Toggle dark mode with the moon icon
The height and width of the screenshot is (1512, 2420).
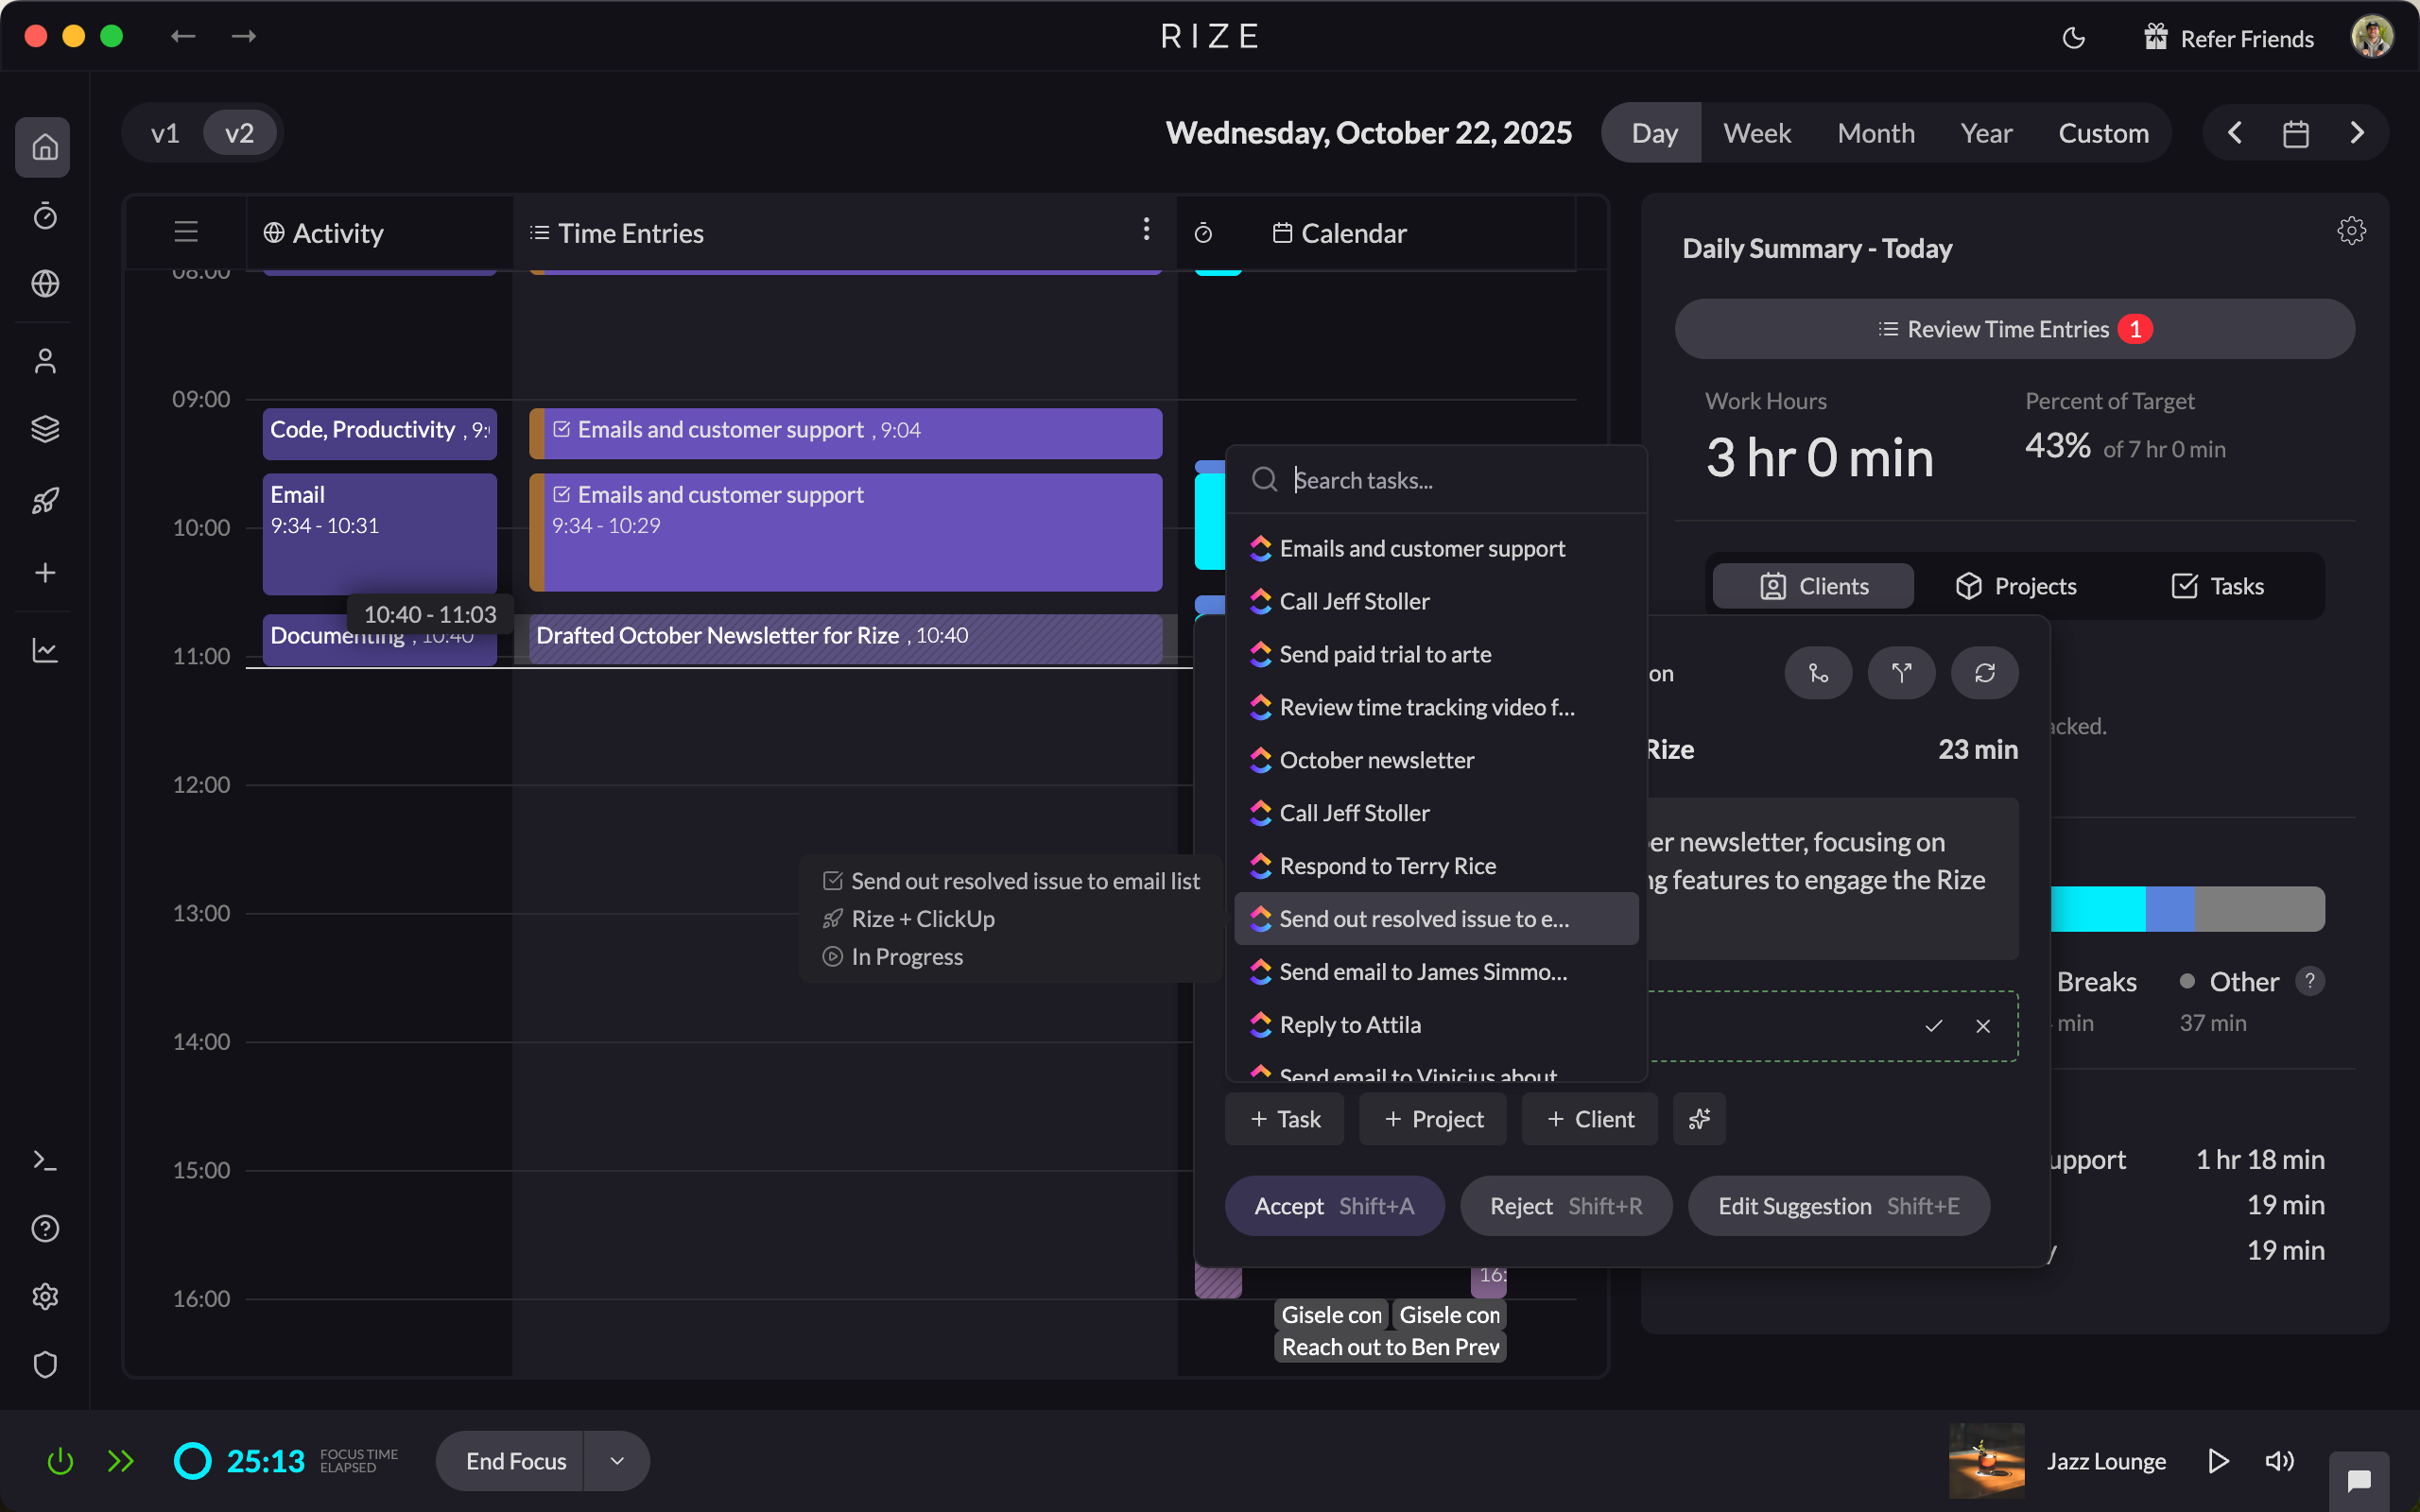[x=2073, y=37]
